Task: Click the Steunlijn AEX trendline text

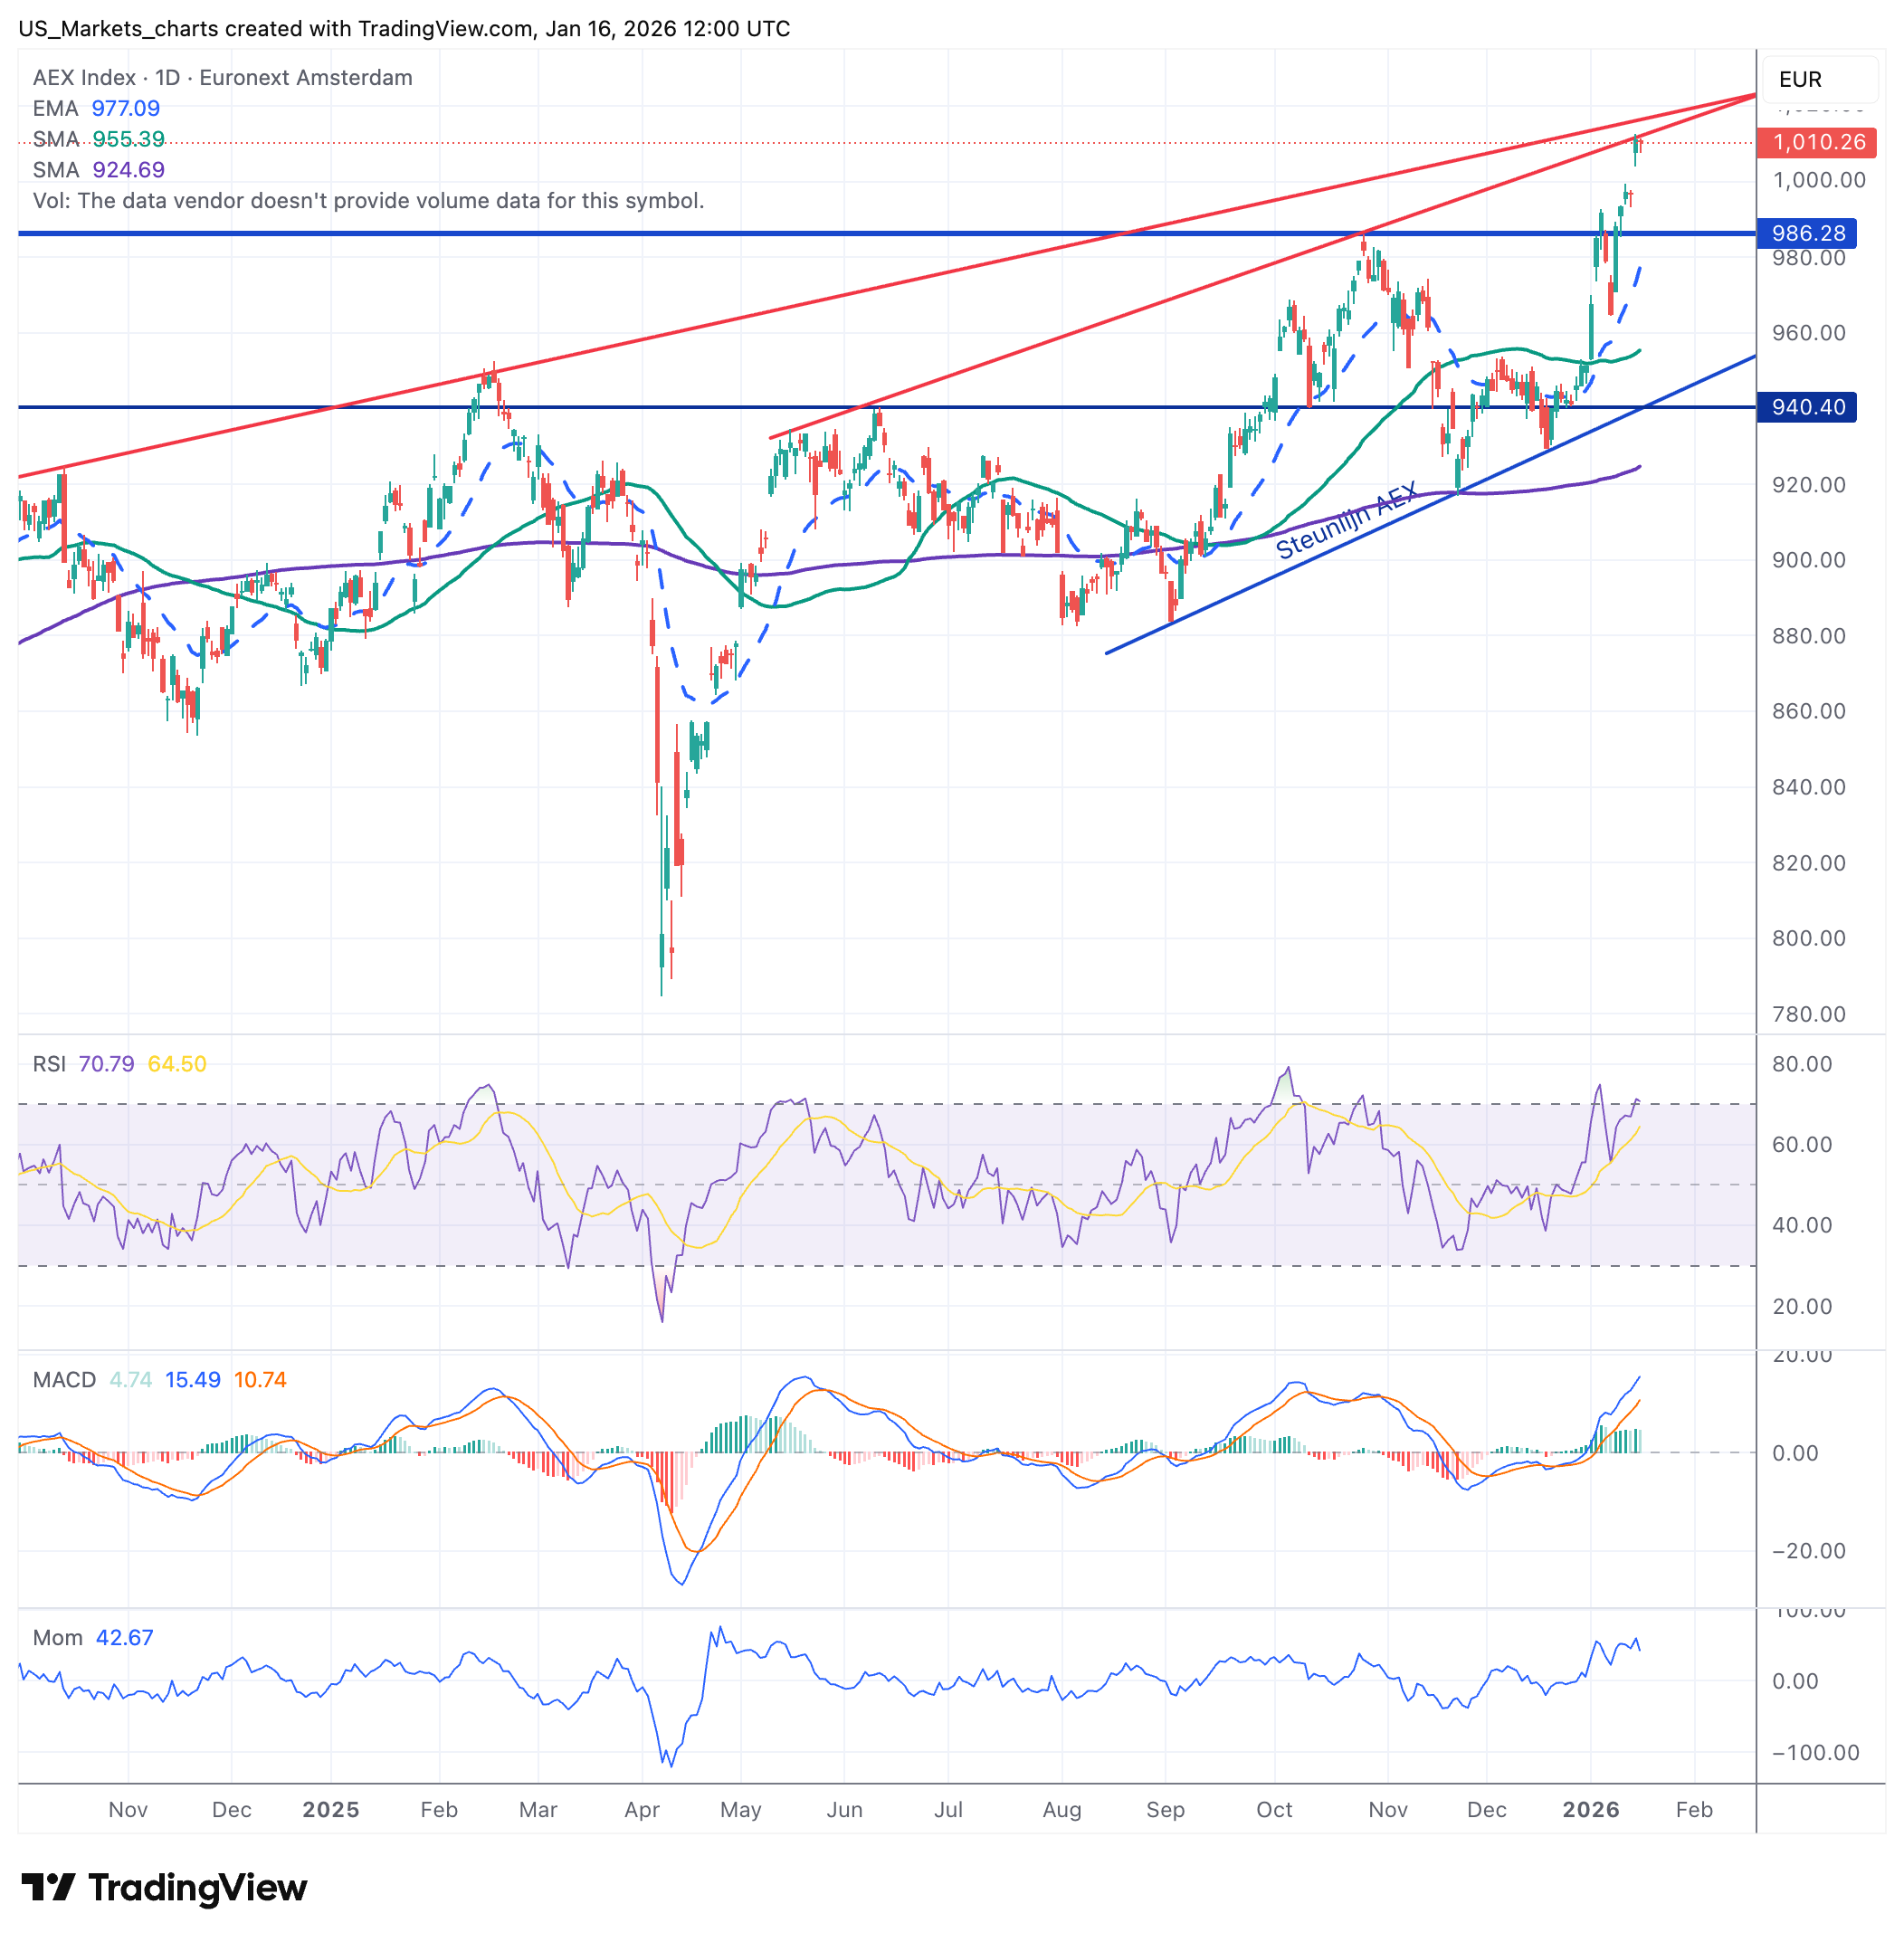Action: pyautogui.click(x=1346, y=521)
